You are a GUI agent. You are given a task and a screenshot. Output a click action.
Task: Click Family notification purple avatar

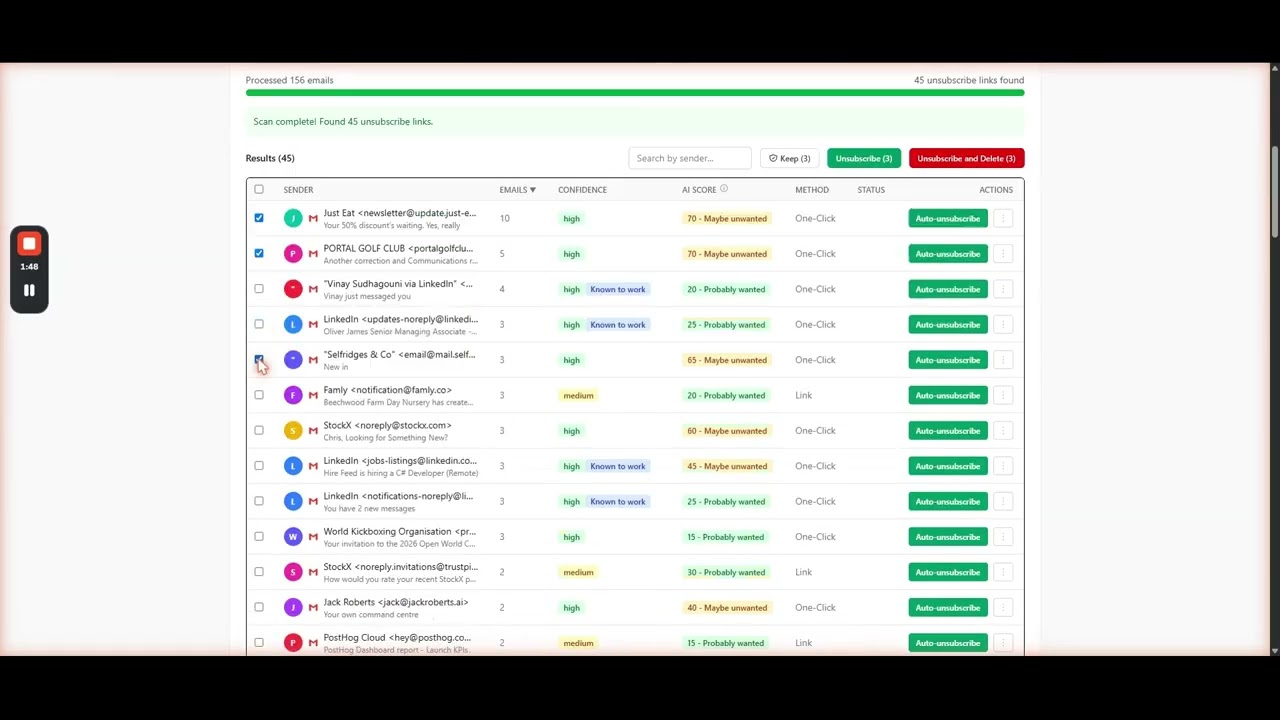point(292,395)
